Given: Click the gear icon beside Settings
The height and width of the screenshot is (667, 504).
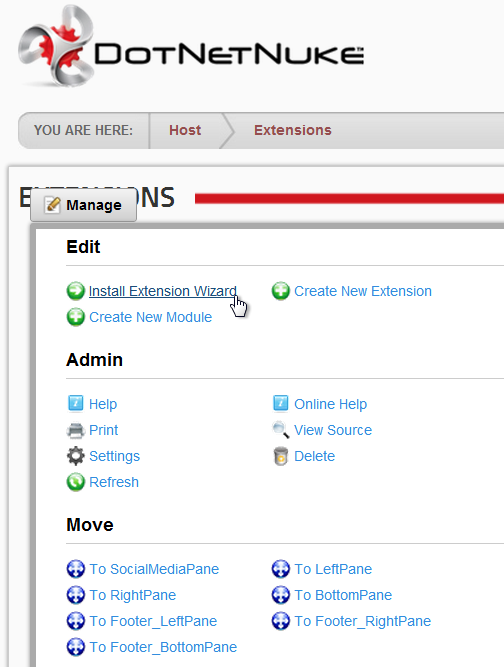Looking at the screenshot, I should click(x=76, y=456).
